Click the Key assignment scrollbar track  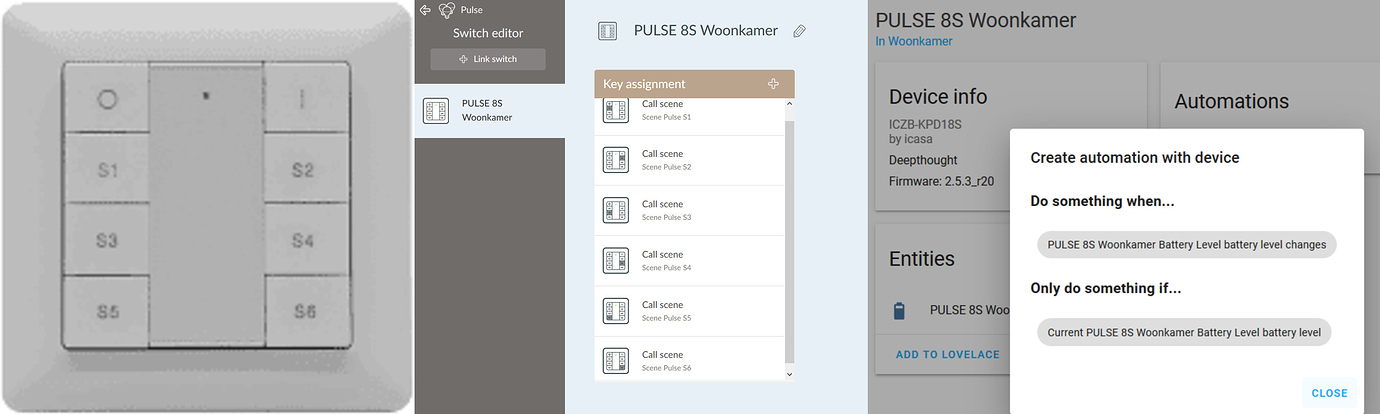pos(789,240)
